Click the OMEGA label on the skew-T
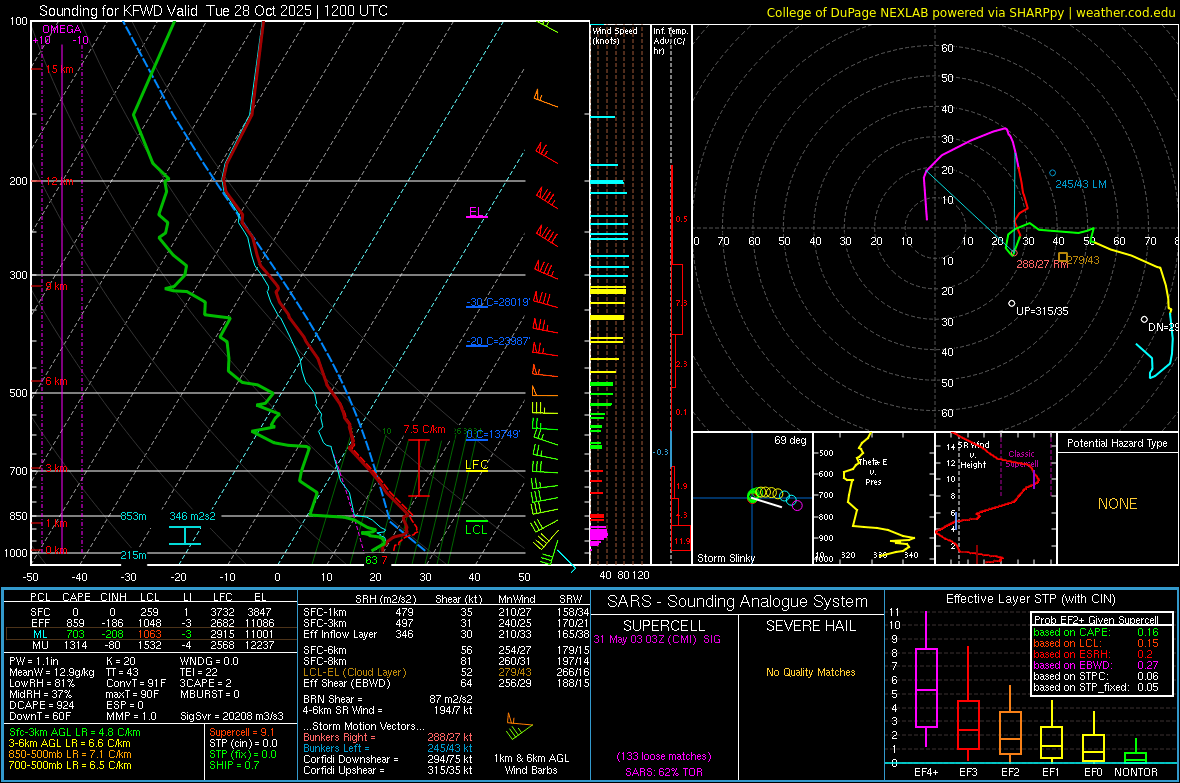This screenshot has width=1180, height=783. 62,29
